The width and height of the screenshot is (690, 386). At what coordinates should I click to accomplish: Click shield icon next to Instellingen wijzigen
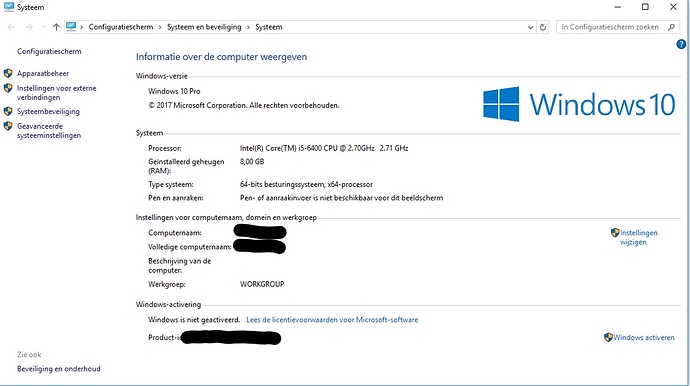615,232
